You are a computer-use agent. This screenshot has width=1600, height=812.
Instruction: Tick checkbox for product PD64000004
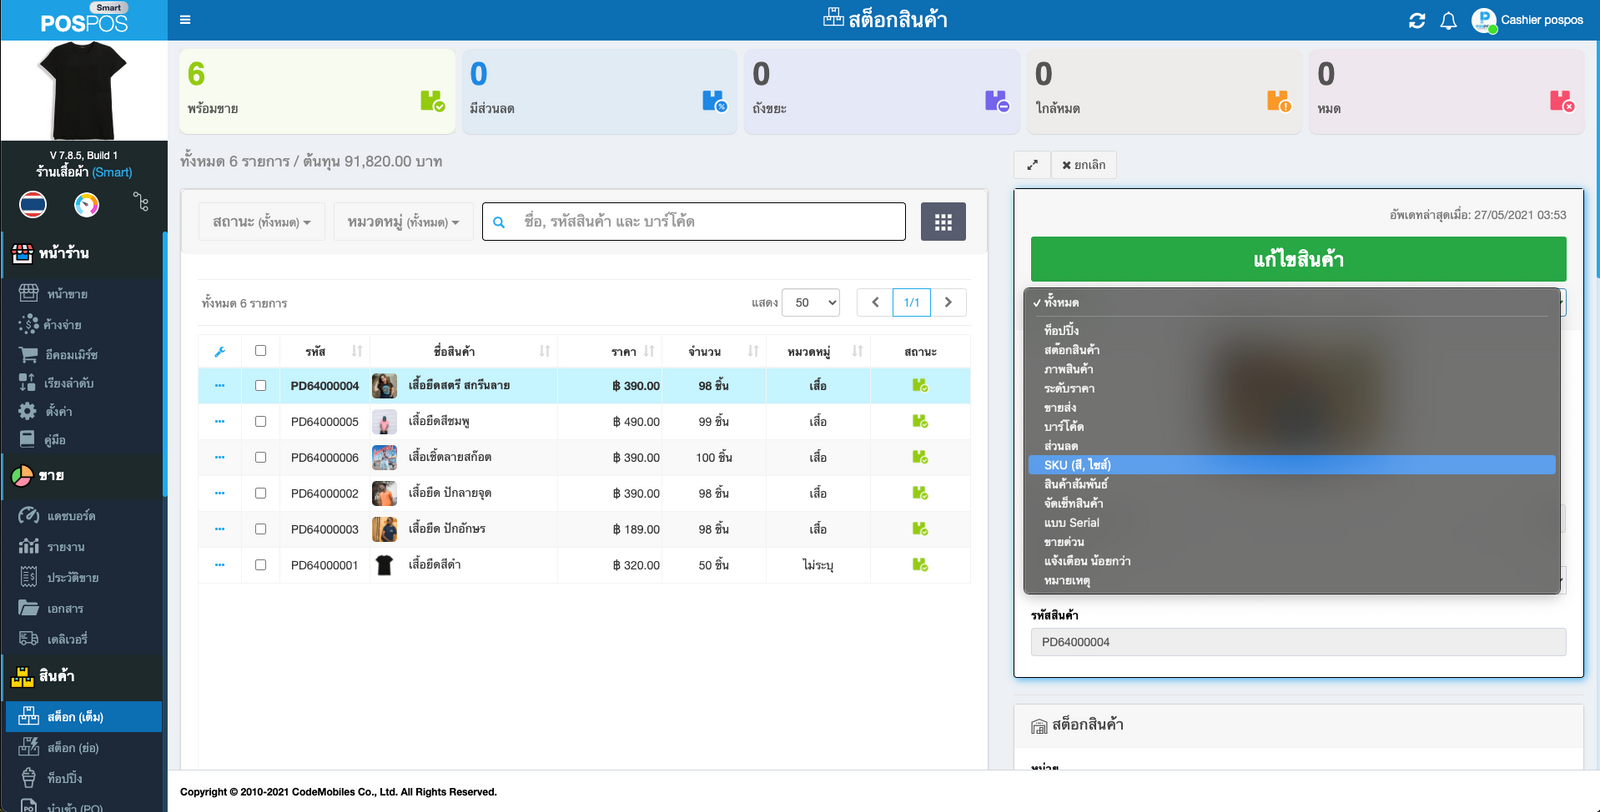coord(260,386)
